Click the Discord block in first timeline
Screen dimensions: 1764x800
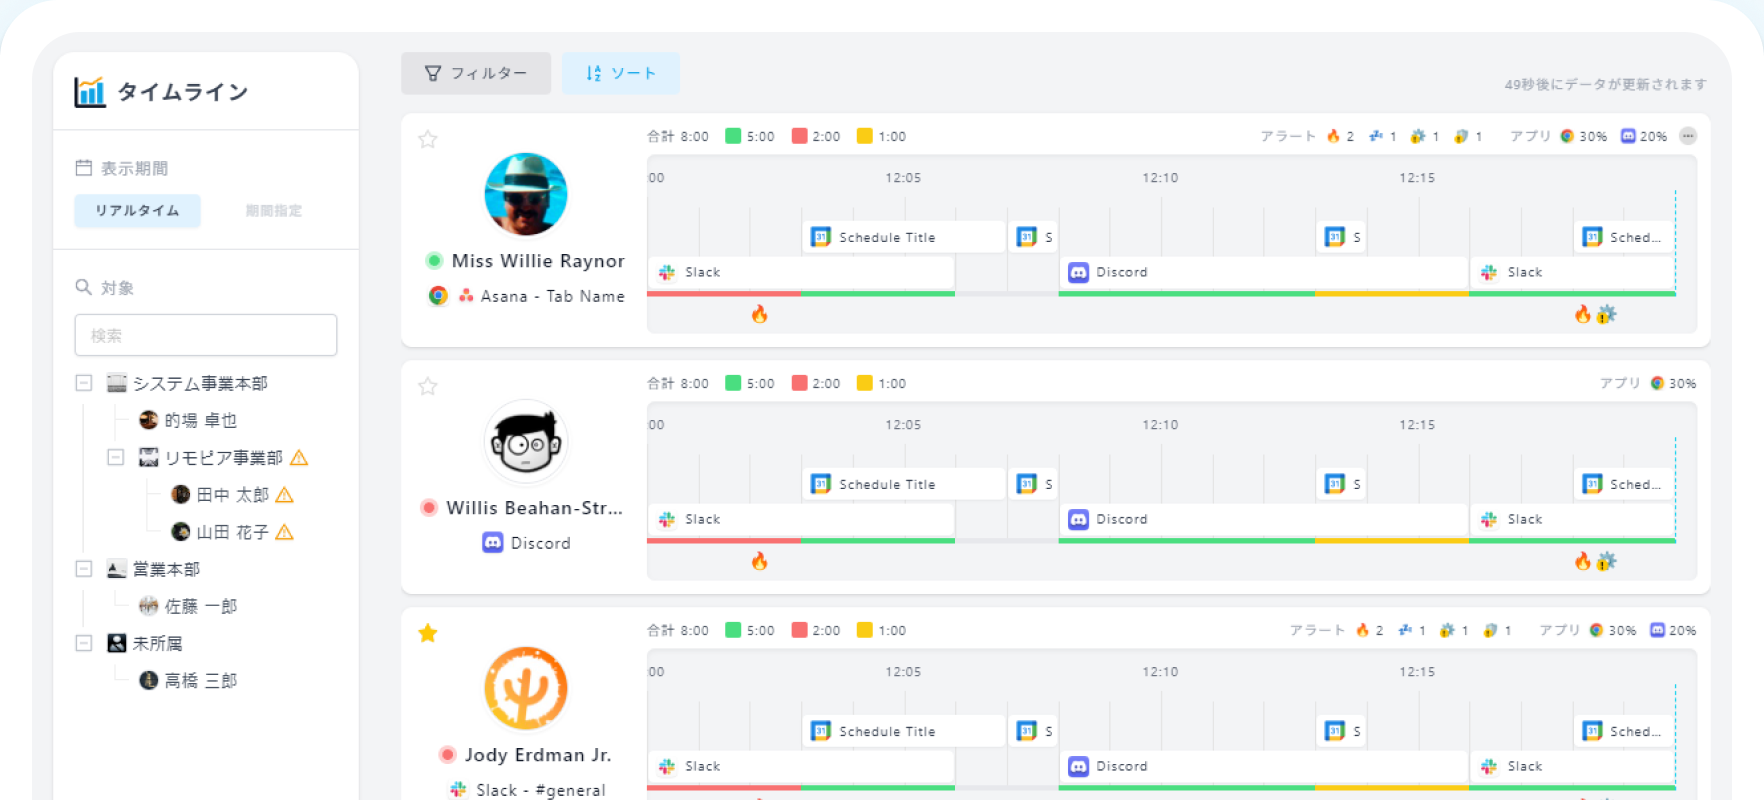(x=1262, y=272)
